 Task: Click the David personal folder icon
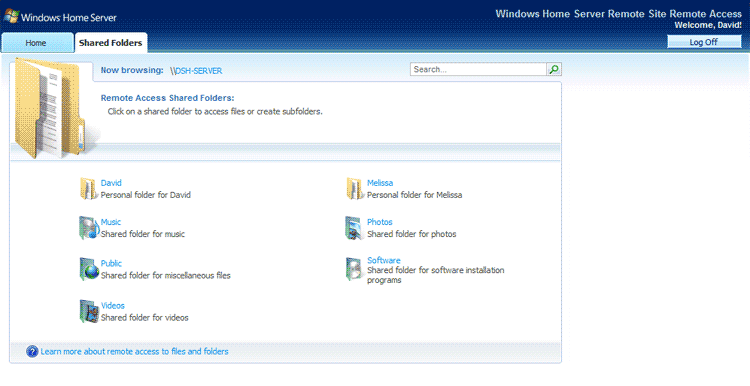coord(89,188)
